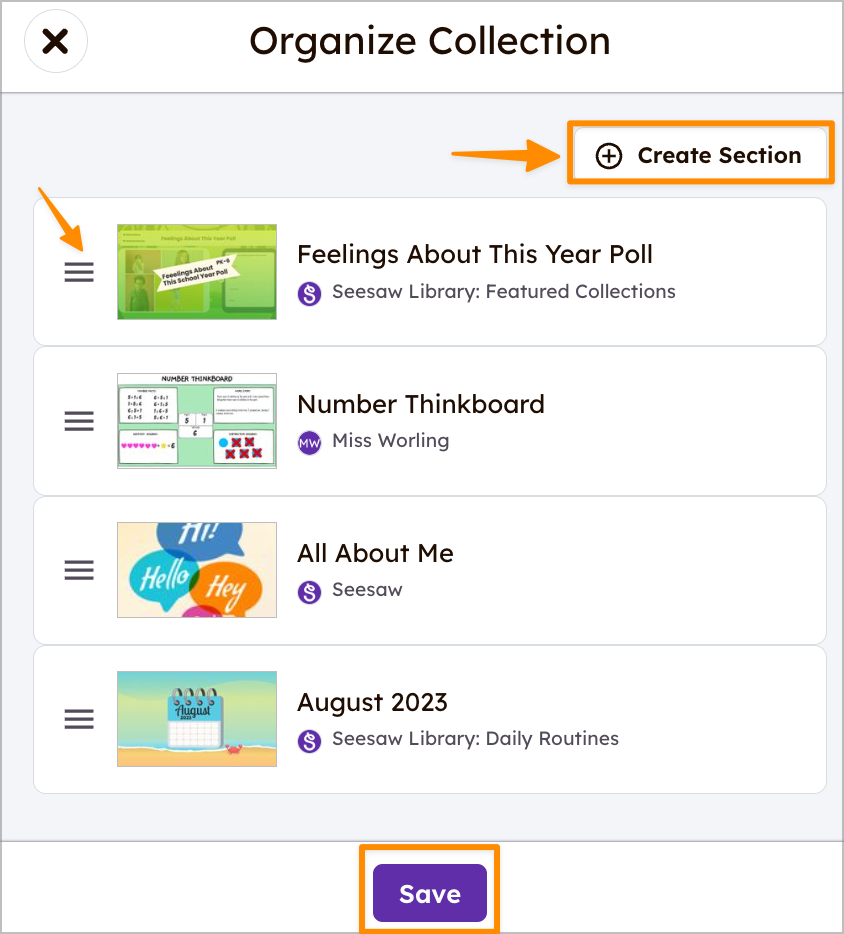The height and width of the screenshot is (934, 844).
Task: Select the All About Me thumbnail
Action: coord(197,570)
